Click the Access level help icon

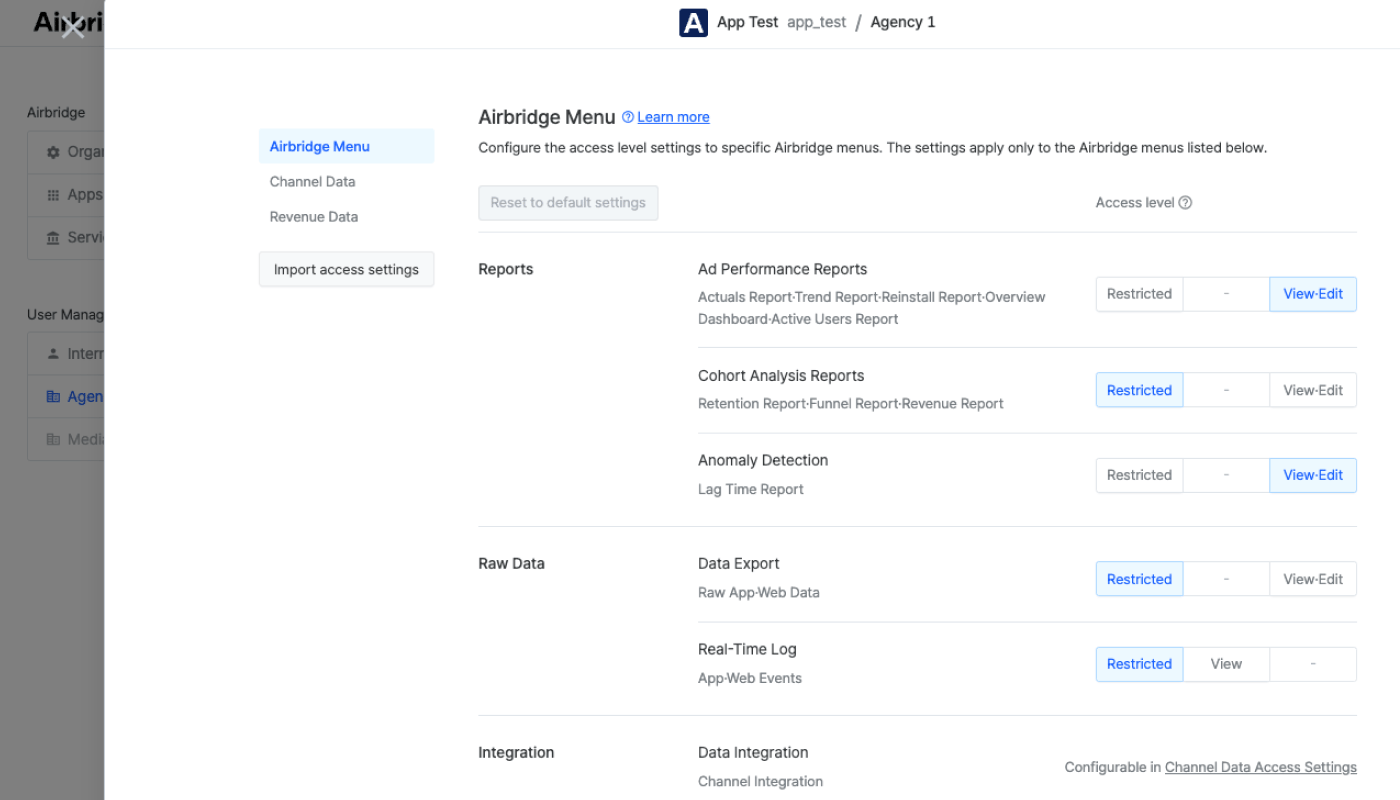pyautogui.click(x=1185, y=202)
